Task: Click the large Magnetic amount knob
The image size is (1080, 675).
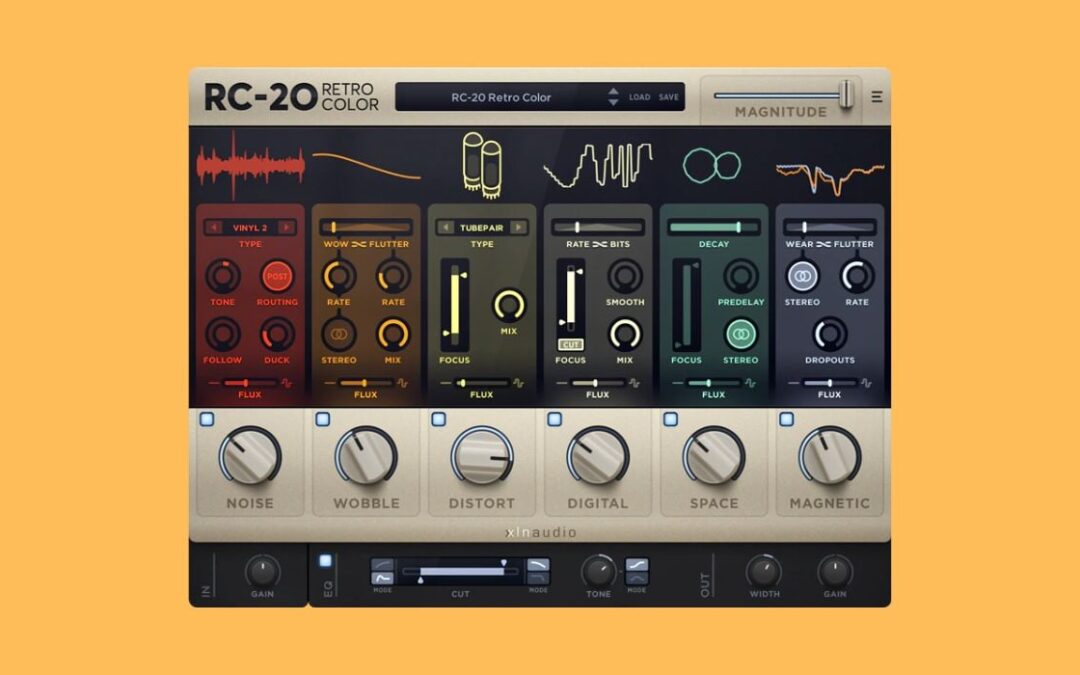Action: [x=830, y=458]
